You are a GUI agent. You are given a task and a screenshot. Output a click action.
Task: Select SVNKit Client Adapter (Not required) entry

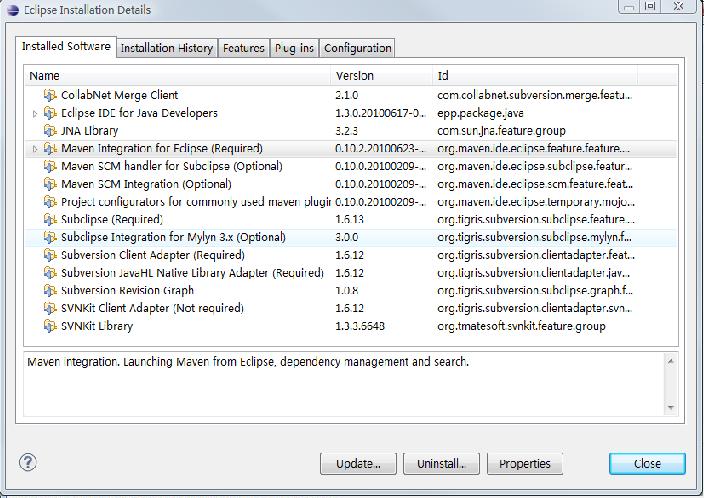click(152, 308)
